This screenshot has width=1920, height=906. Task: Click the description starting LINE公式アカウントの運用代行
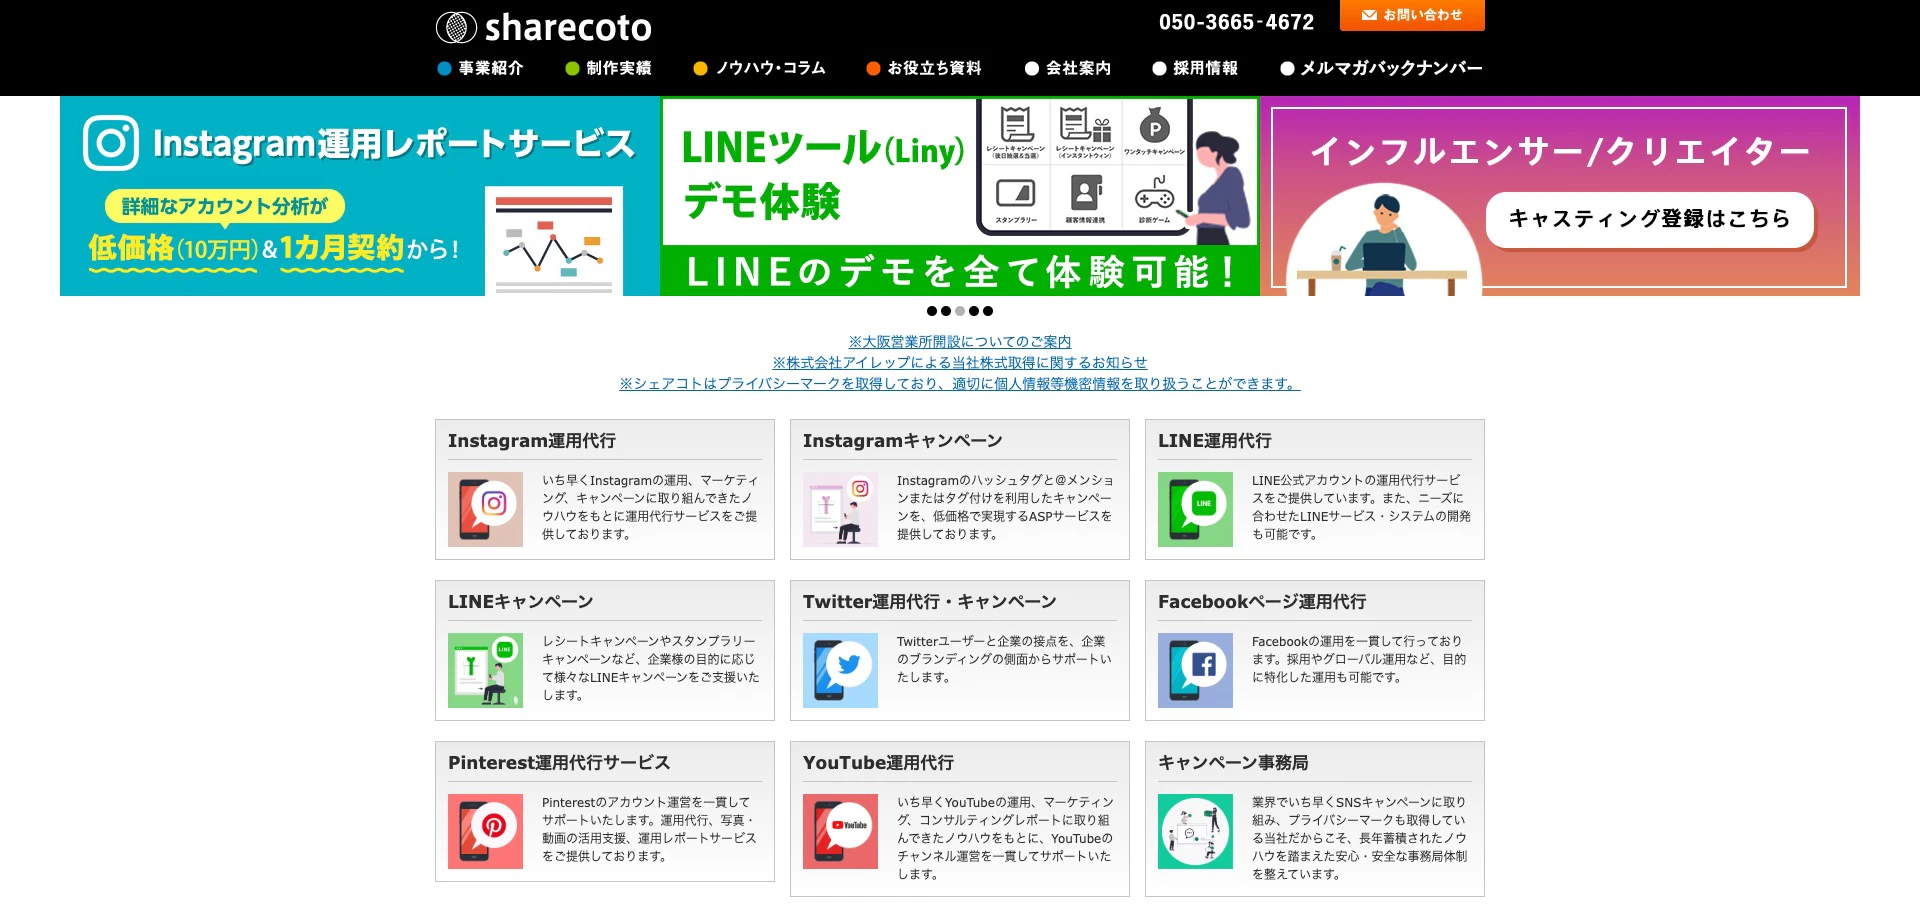click(x=1361, y=507)
